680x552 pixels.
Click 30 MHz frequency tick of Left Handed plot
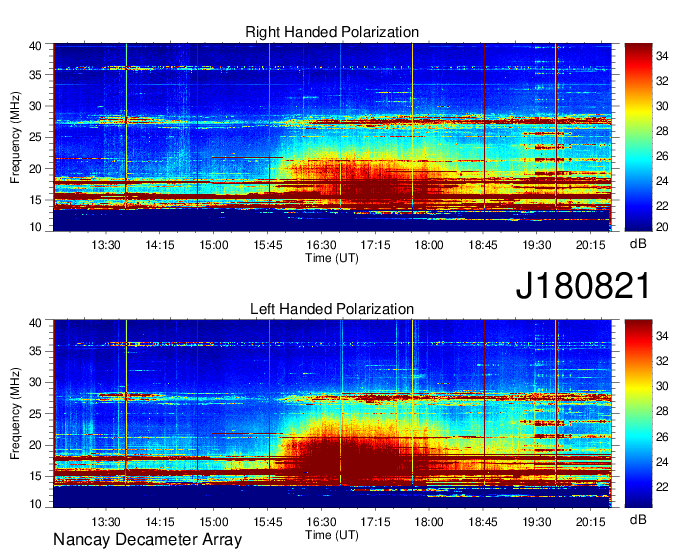(35, 382)
